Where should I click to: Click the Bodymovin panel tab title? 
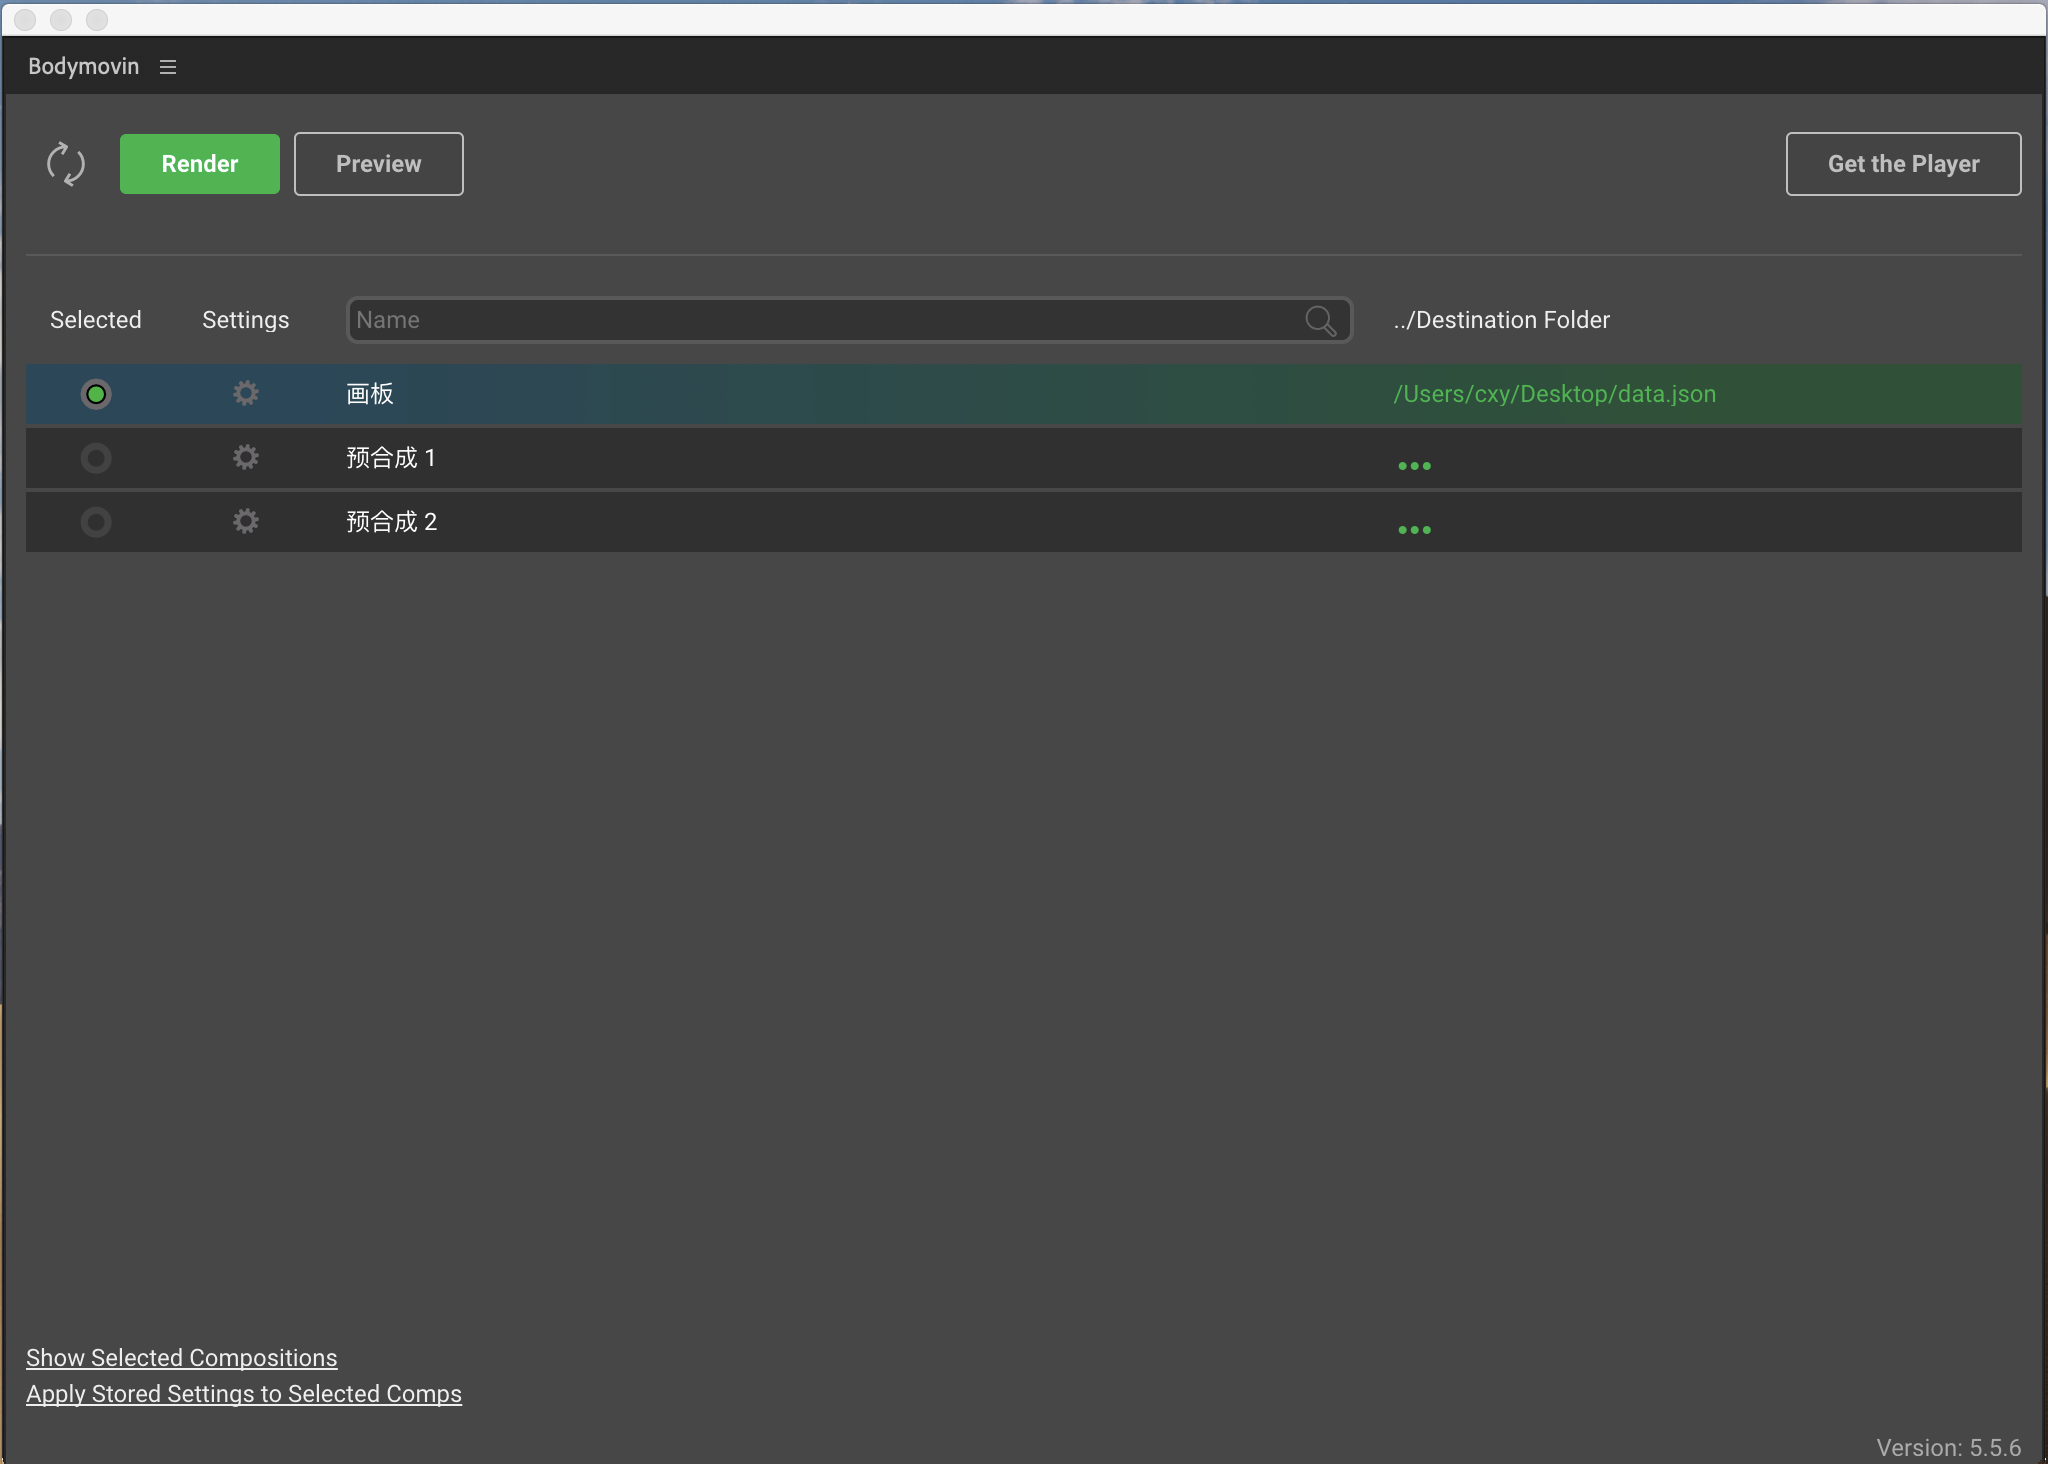(84, 66)
